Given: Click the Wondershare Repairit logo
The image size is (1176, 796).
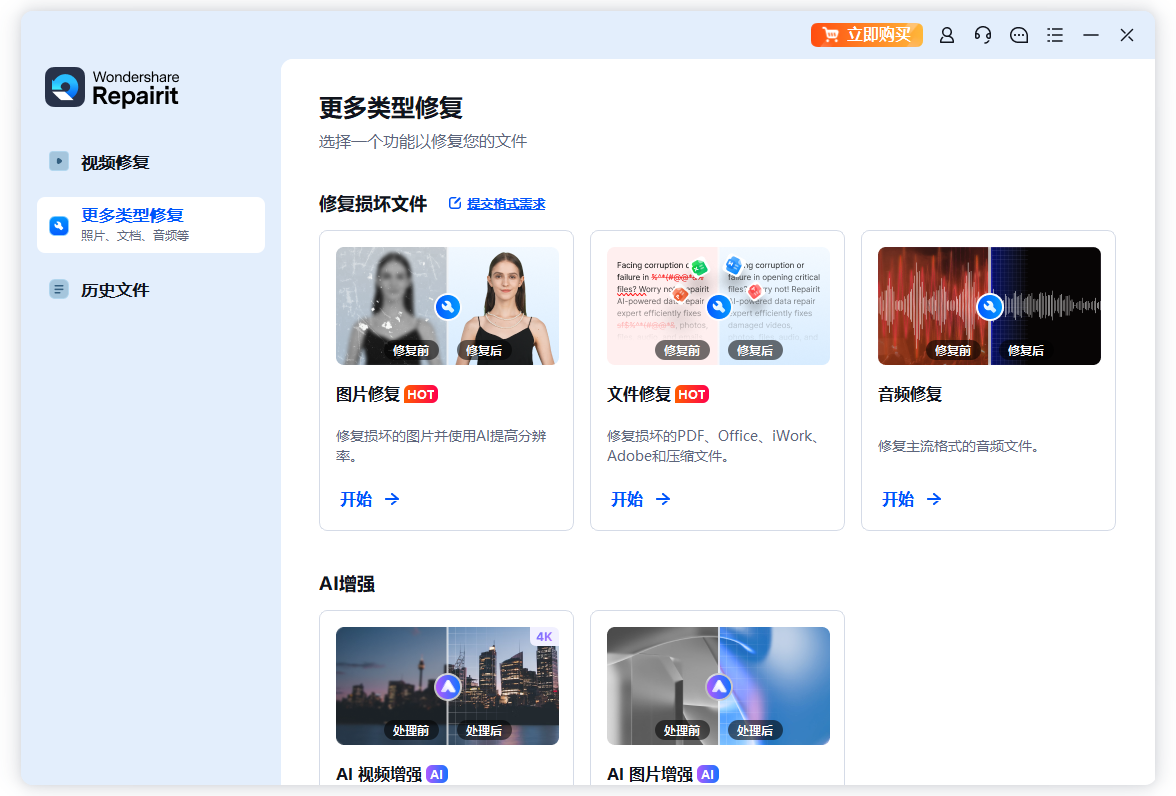Looking at the screenshot, I should coord(112,88).
